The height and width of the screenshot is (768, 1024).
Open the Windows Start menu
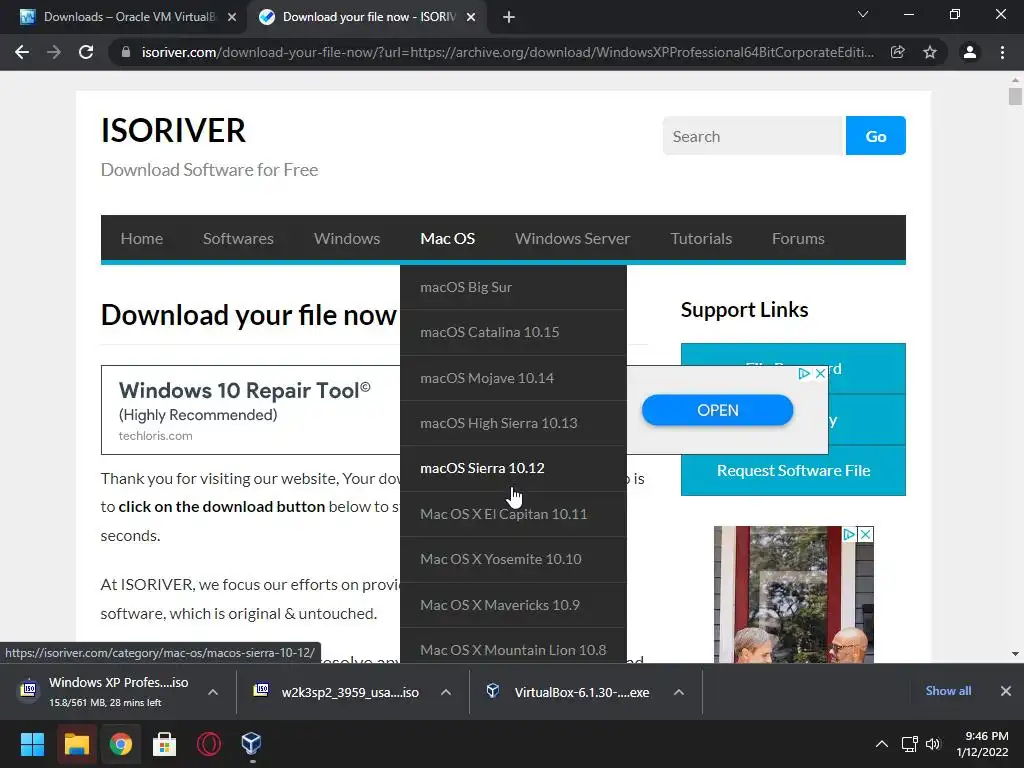tap(32, 744)
